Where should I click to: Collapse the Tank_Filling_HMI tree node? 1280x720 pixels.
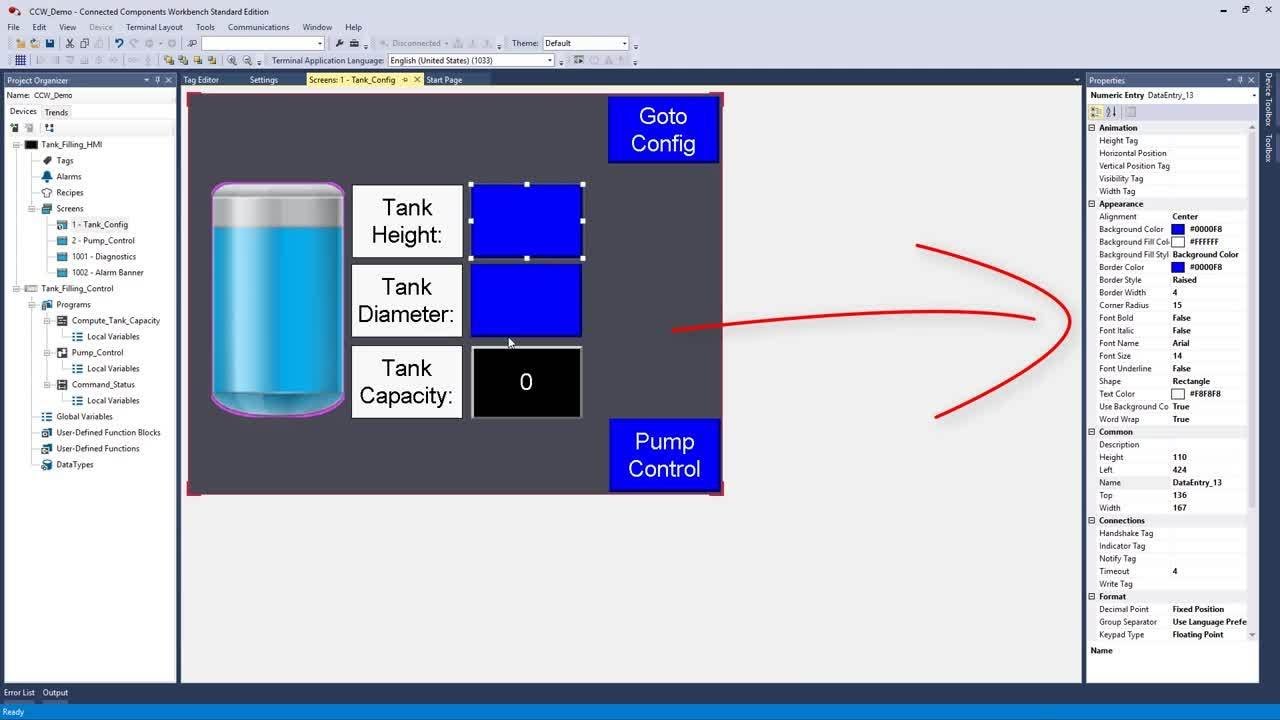pos(17,144)
